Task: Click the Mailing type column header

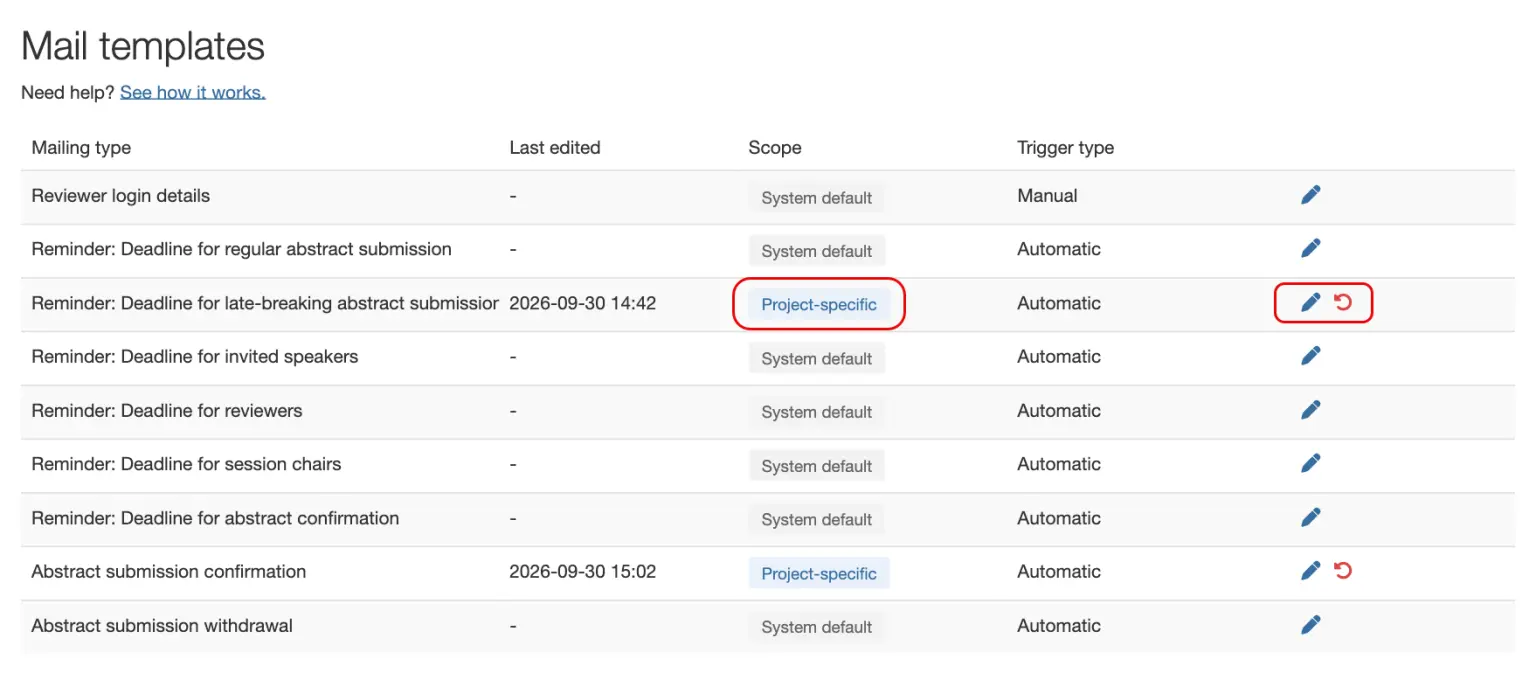Action: click(81, 147)
